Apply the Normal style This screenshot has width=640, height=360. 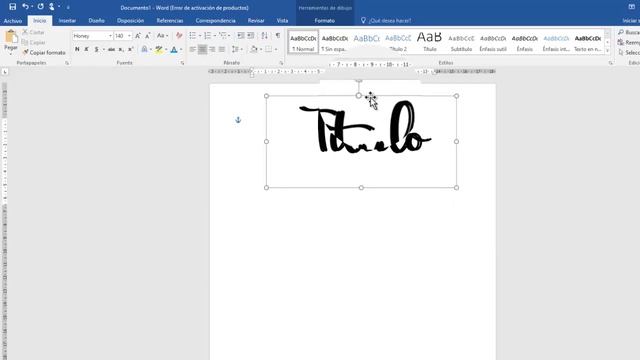(x=303, y=42)
